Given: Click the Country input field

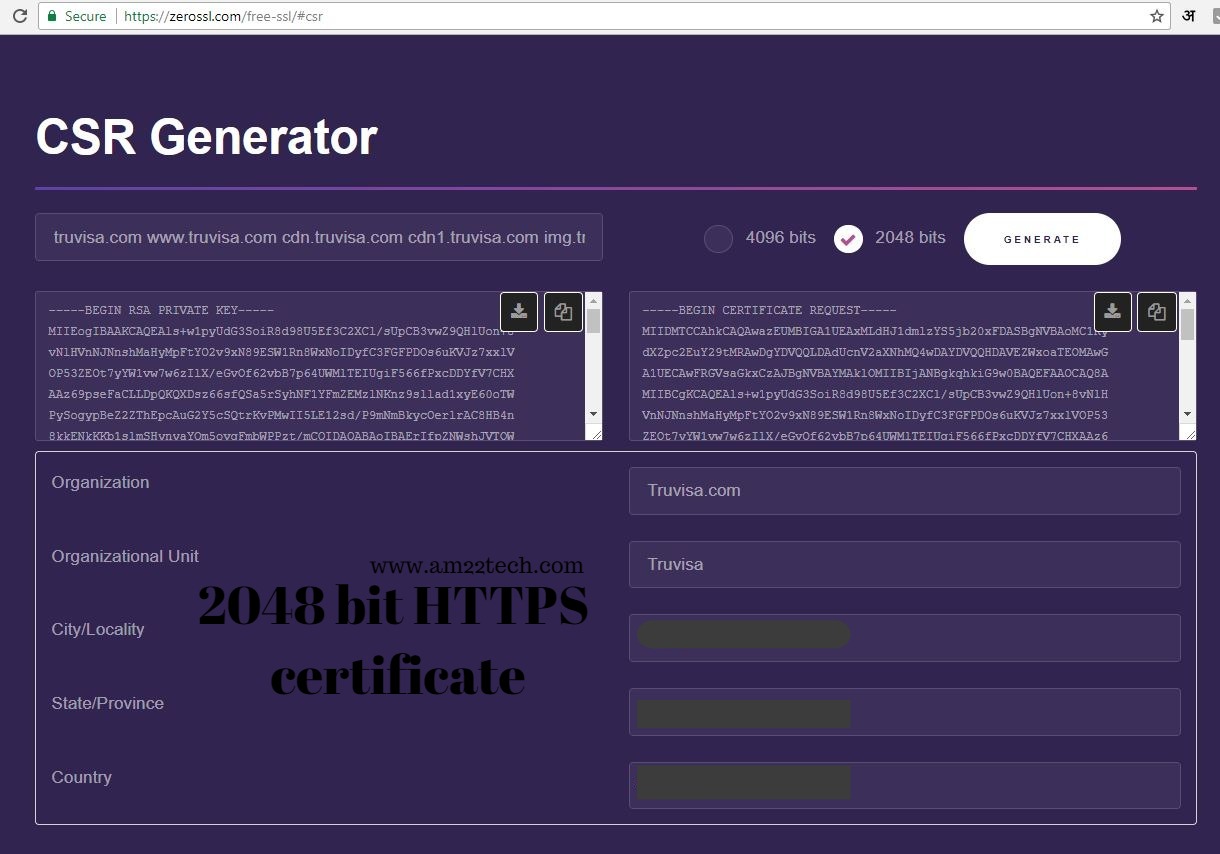Looking at the screenshot, I should (905, 786).
